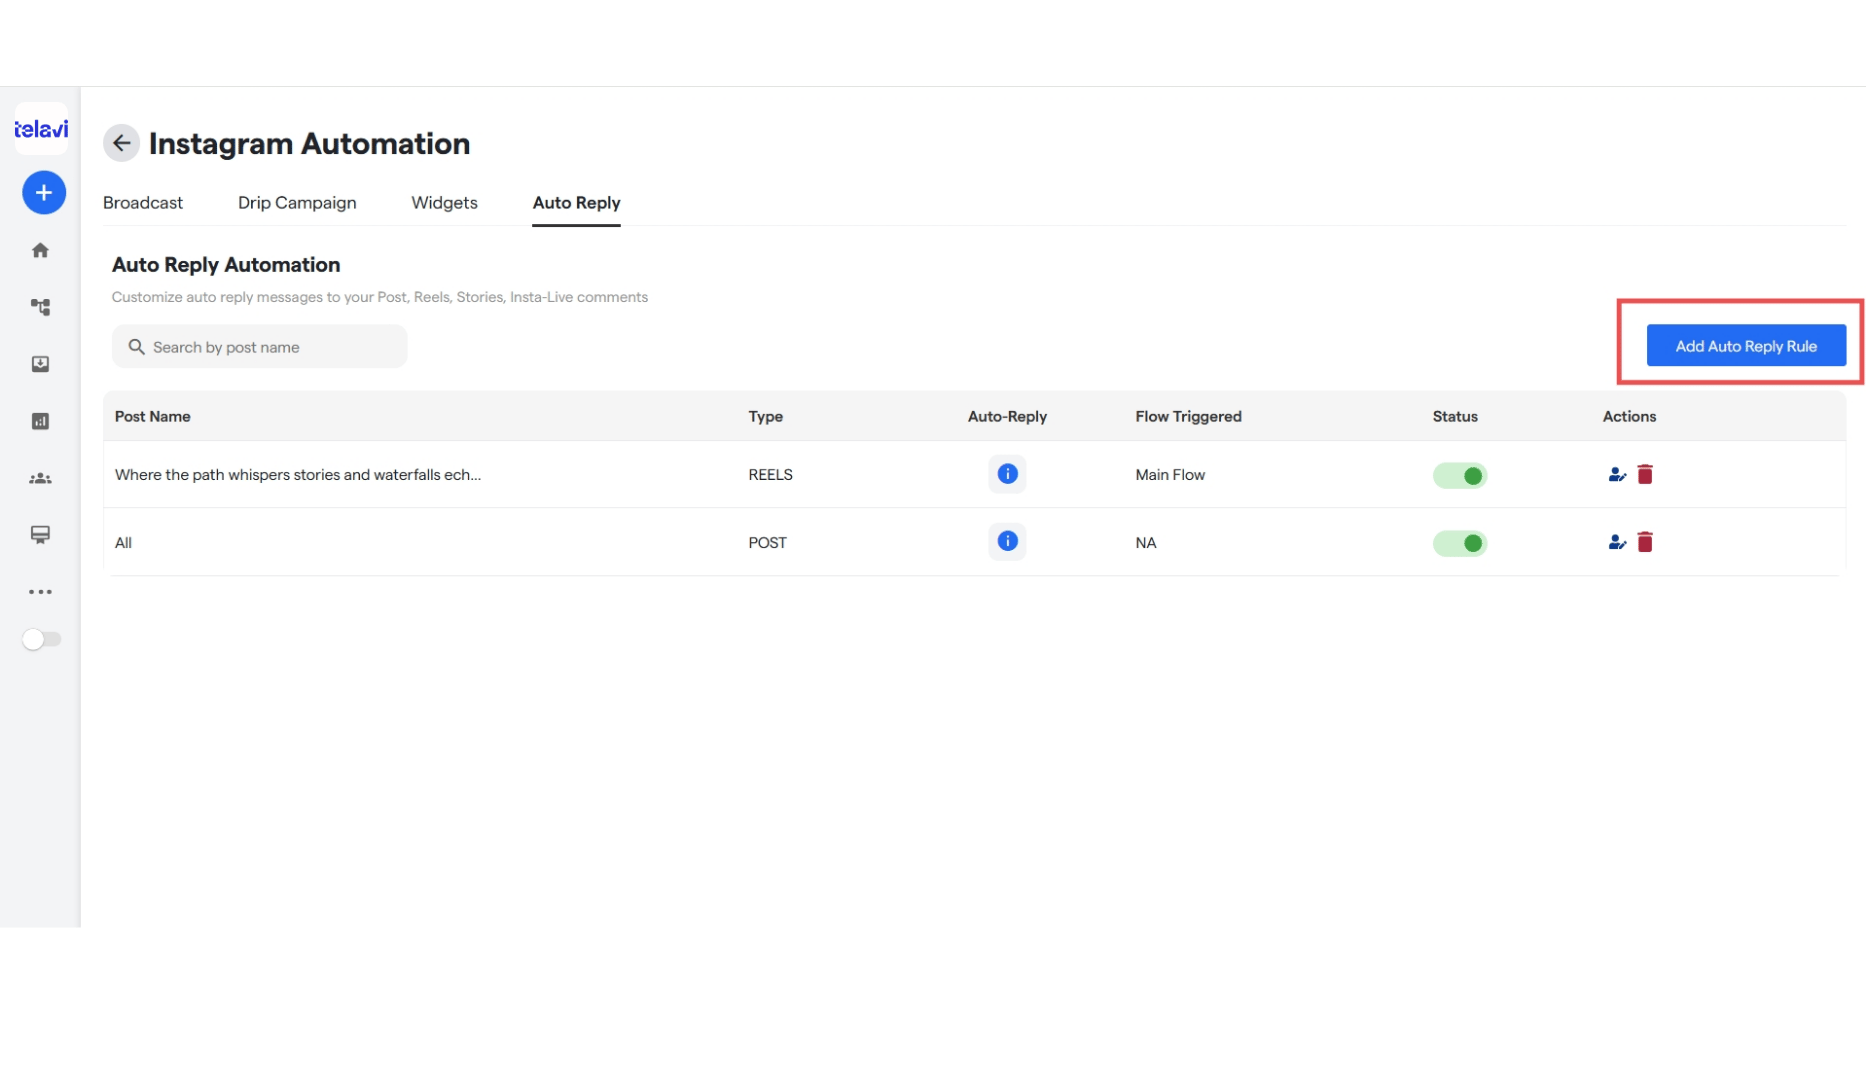Edit the REELS auto reply rule
The image size is (1866, 1080).
point(1616,475)
